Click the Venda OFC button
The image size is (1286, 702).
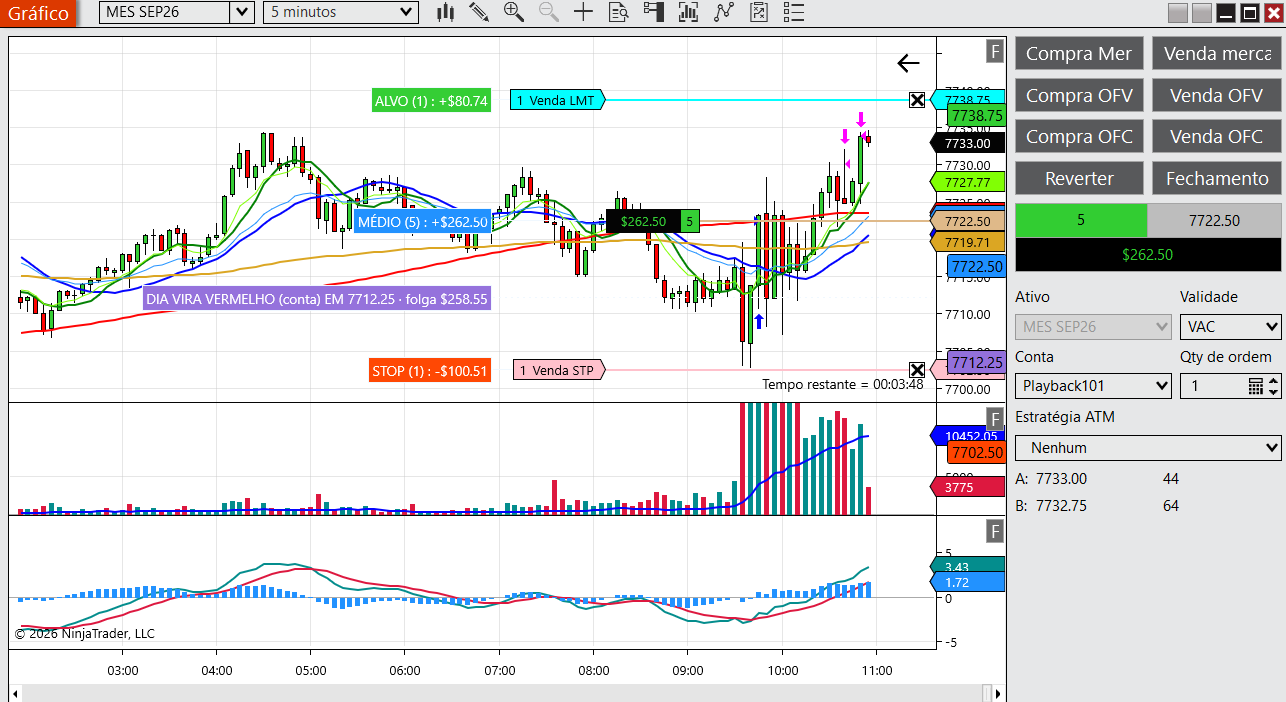(x=1217, y=137)
